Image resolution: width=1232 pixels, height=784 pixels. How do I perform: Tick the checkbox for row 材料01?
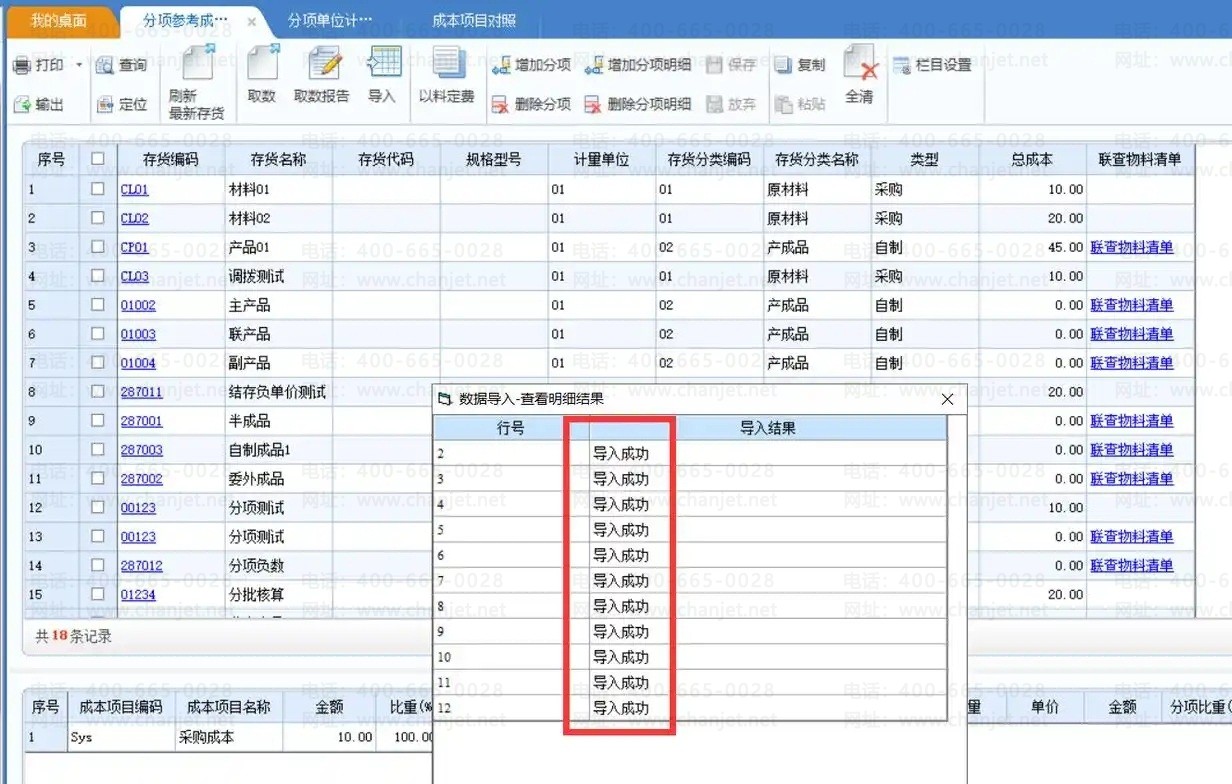tap(98, 189)
